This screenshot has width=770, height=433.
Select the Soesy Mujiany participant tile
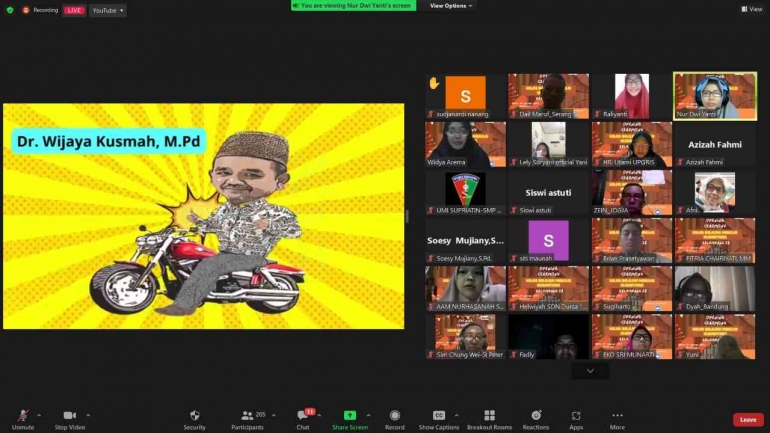[x=466, y=241]
